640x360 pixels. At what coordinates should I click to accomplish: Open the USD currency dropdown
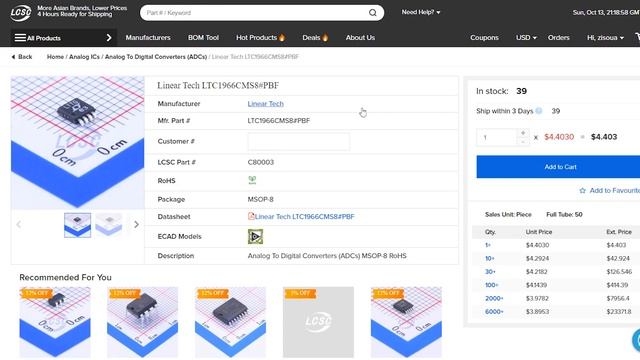[x=526, y=38]
